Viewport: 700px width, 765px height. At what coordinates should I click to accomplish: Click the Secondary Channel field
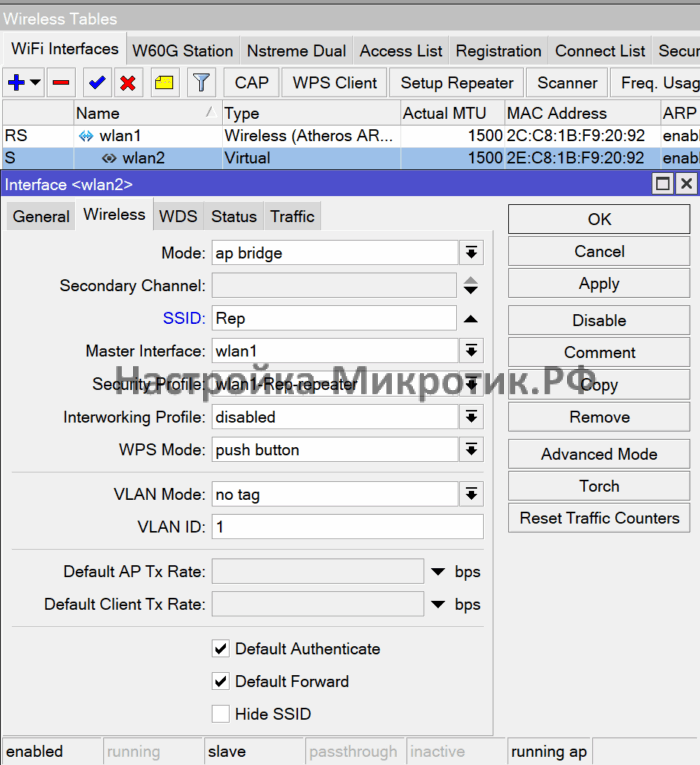[334, 285]
